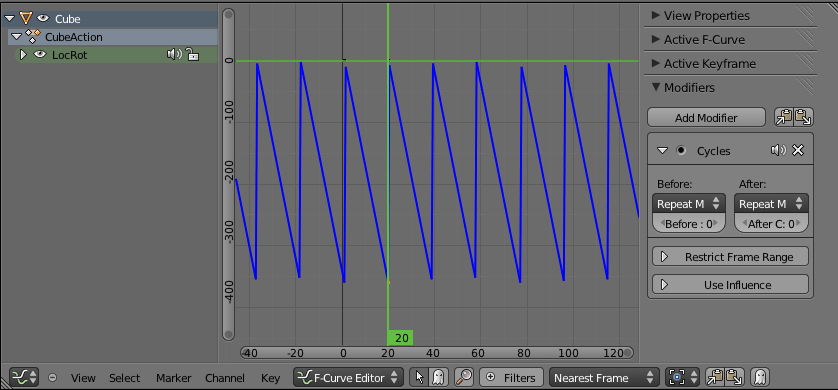Toggle visibility eye of LocRot group
The width and height of the screenshot is (838, 390).
[40, 54]
